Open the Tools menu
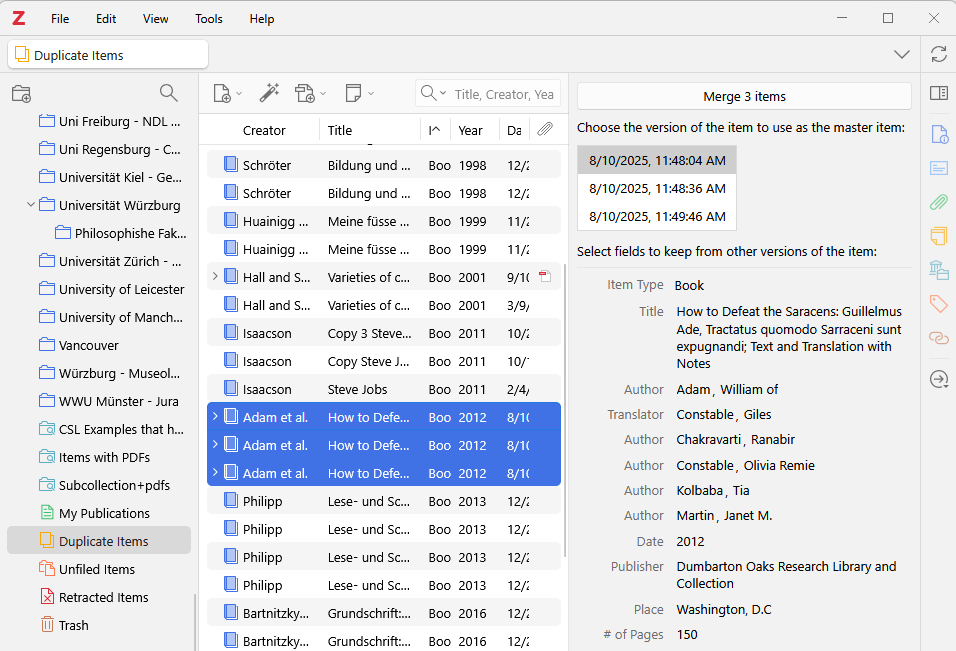 point(209,19)
